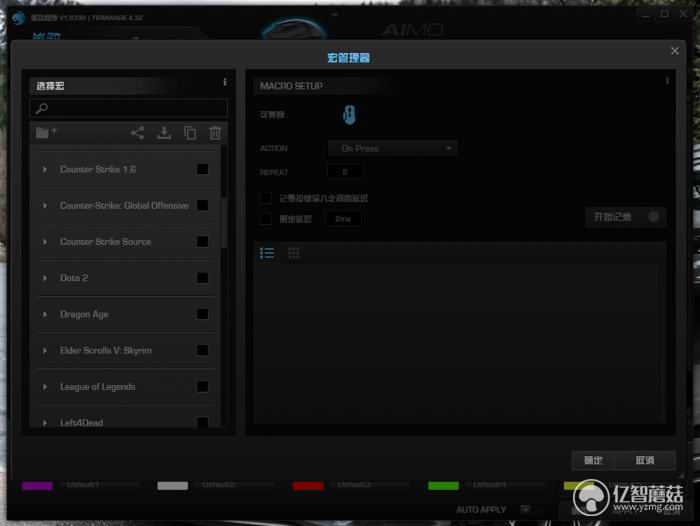Screen dimensions: 700x526
Task: Click the green Default4 color swatch
Action: (443, 485)
